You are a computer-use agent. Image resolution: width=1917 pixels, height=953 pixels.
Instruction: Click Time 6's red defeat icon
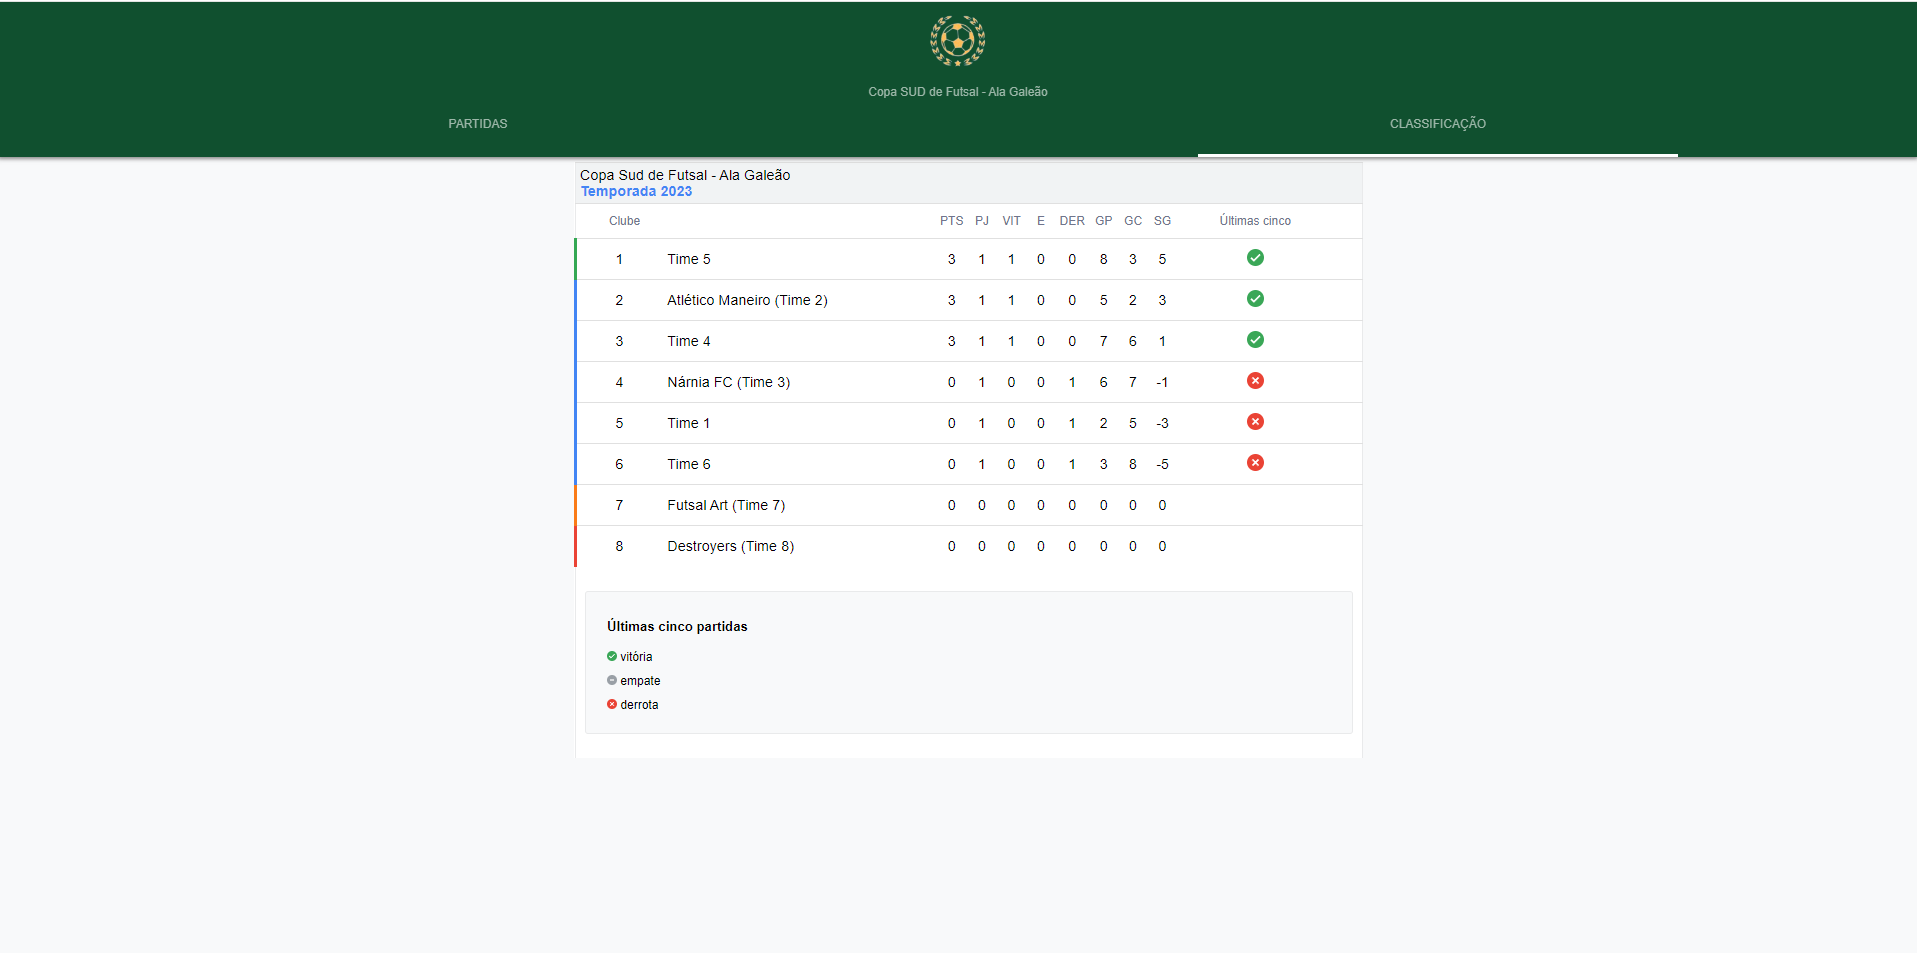[x=1255, y=463]
